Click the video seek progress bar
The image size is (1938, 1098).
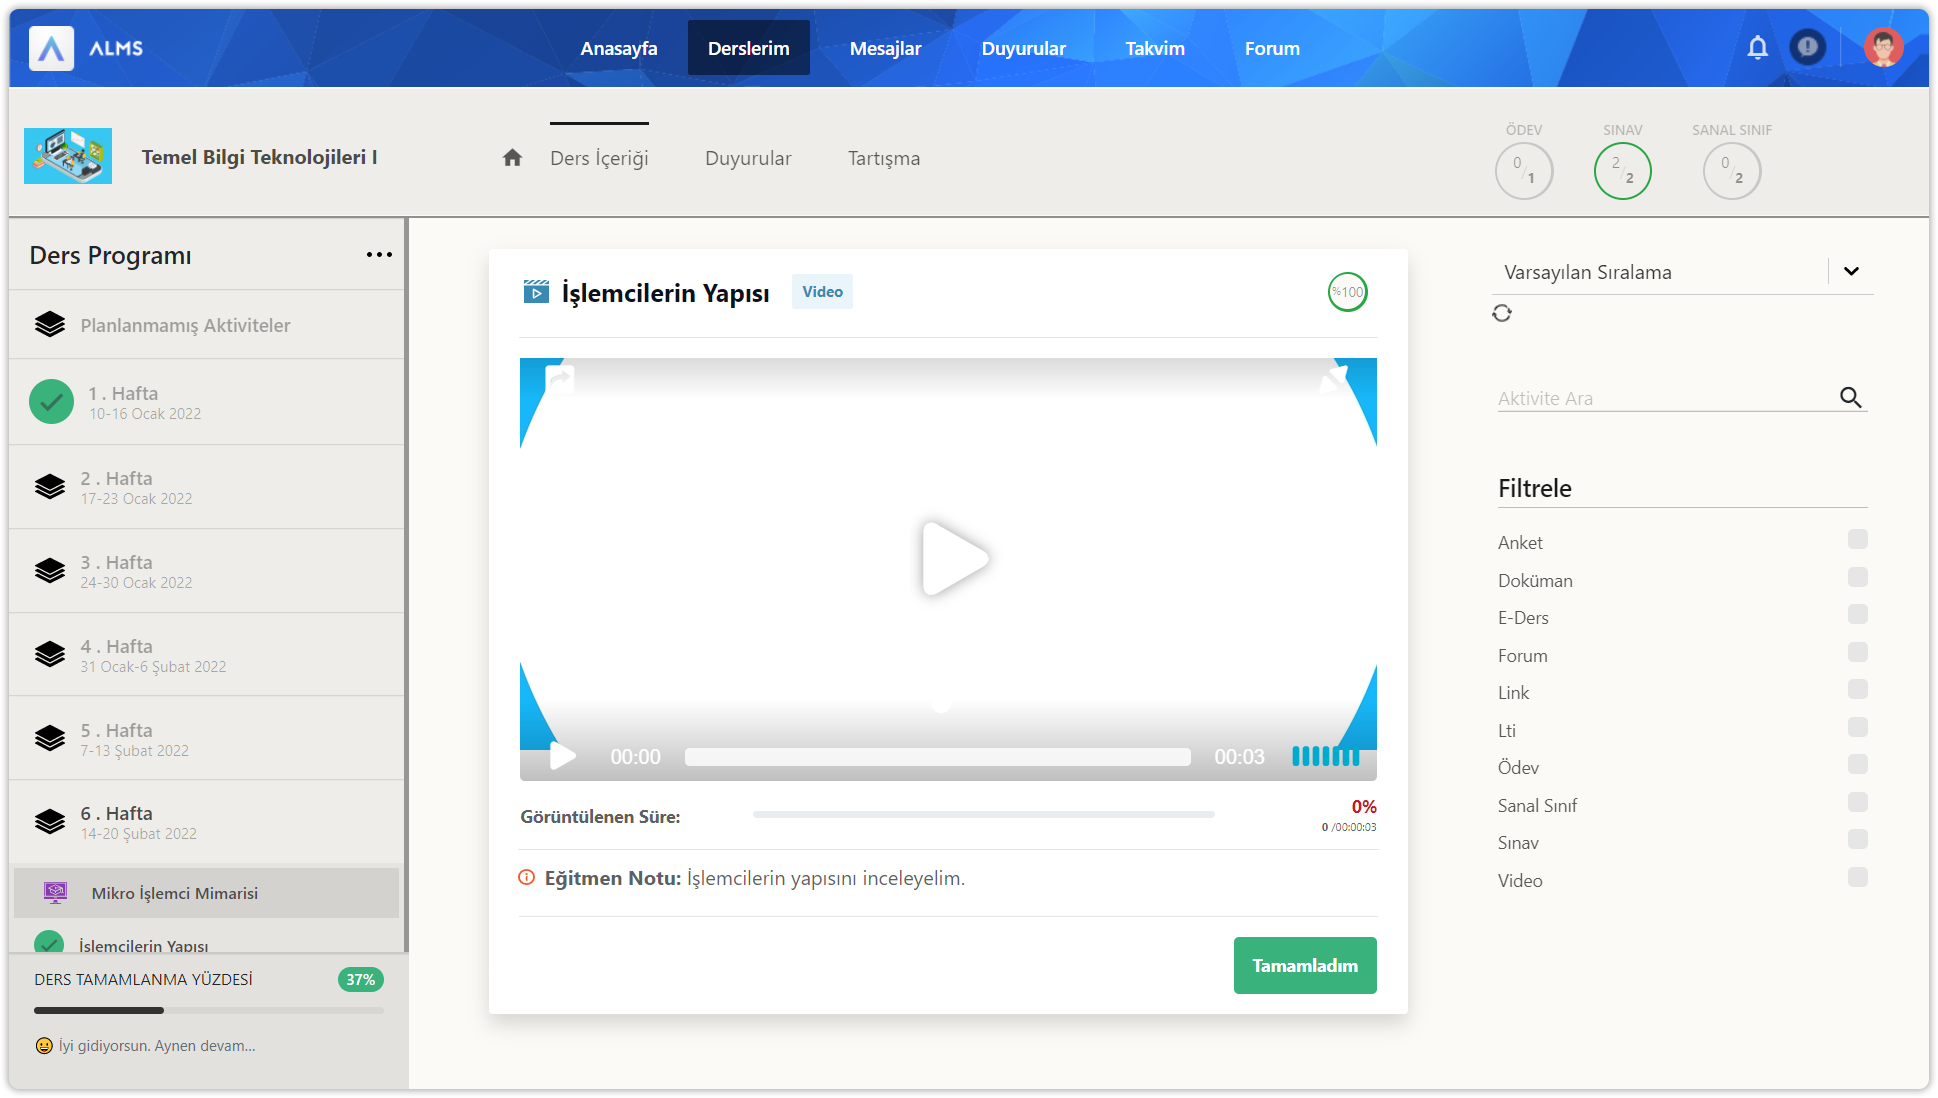(937, 757)
